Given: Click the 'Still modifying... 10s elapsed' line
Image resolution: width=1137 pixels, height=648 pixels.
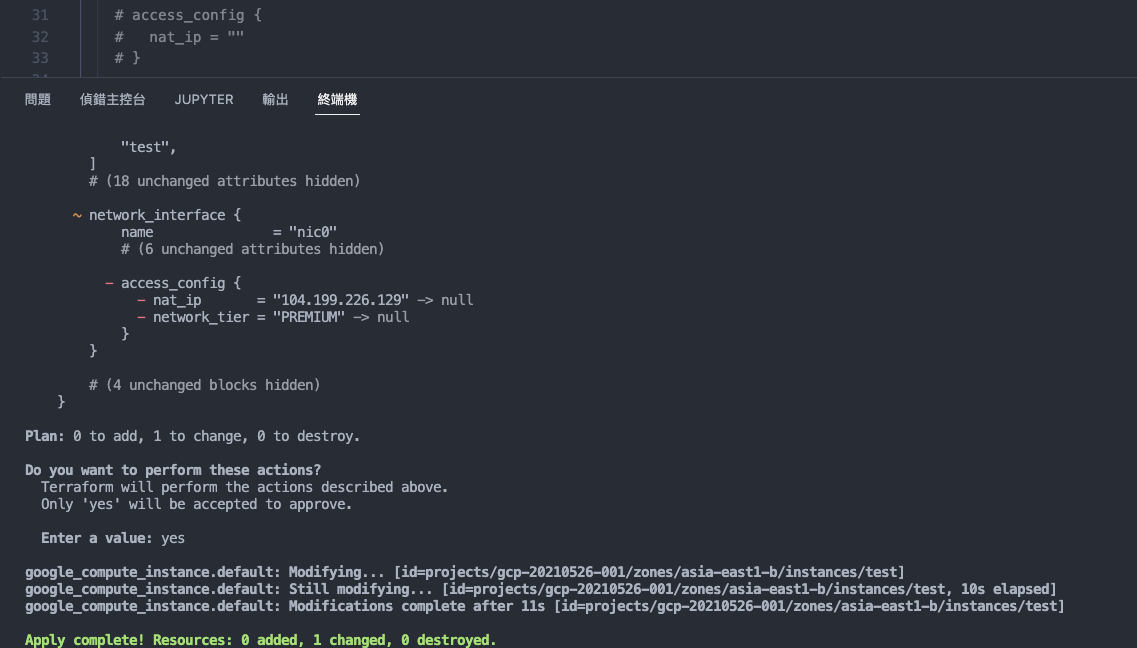Looking at the screenshot, I should (540, 589).
